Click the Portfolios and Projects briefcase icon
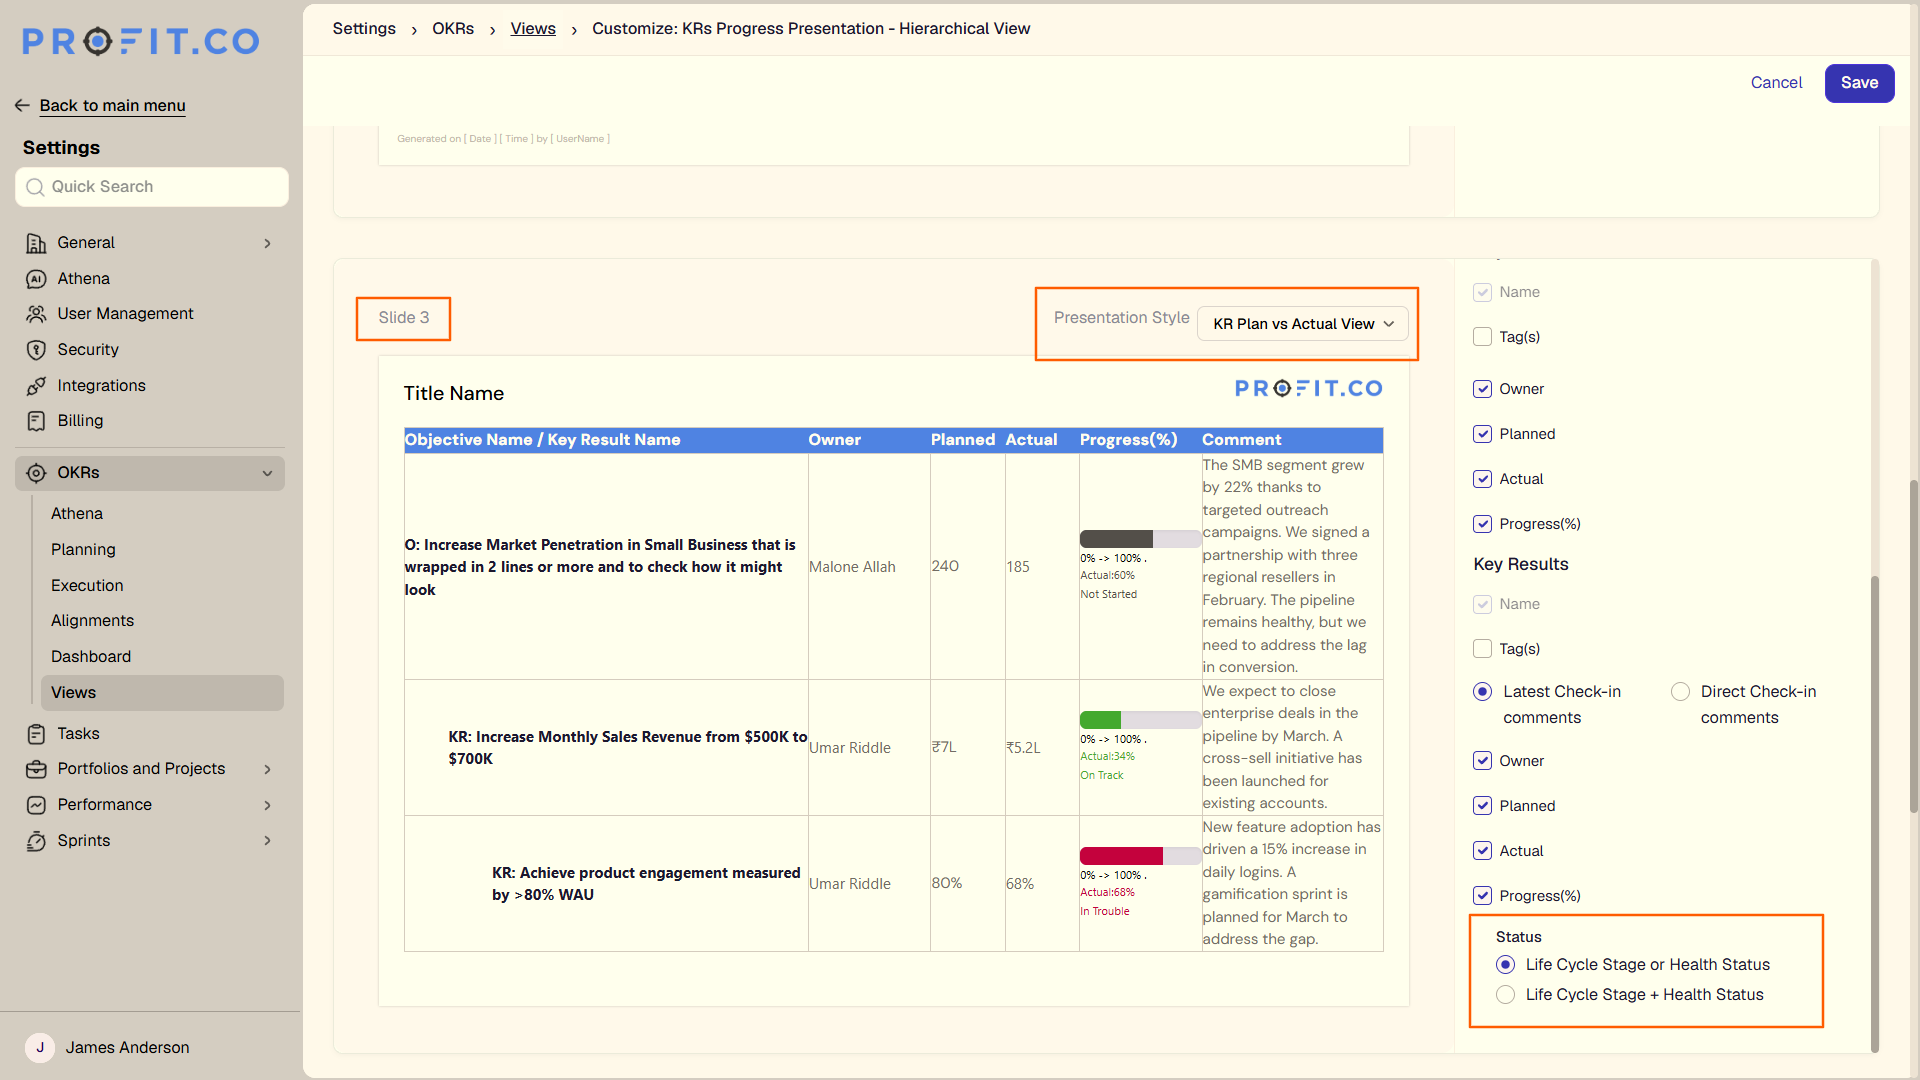This screenshot has height=1080, width=1920. (36, 769)
